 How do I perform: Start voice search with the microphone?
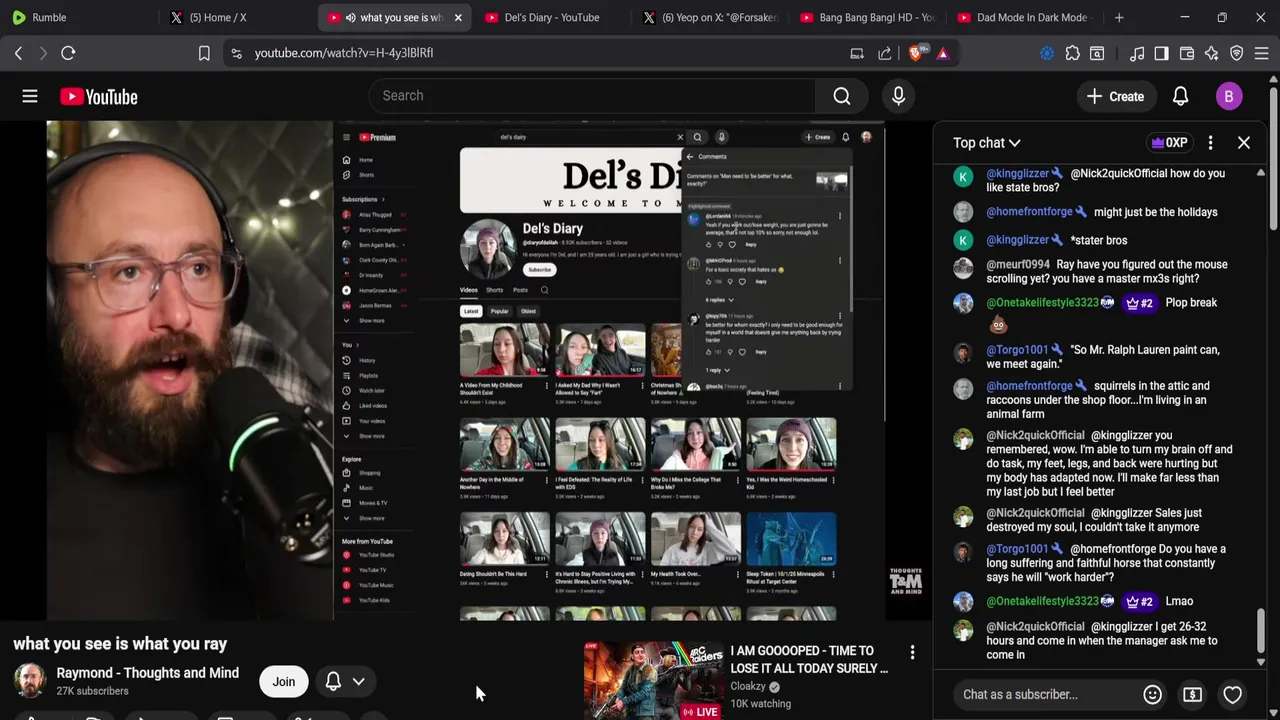click(x=898, y=96)
